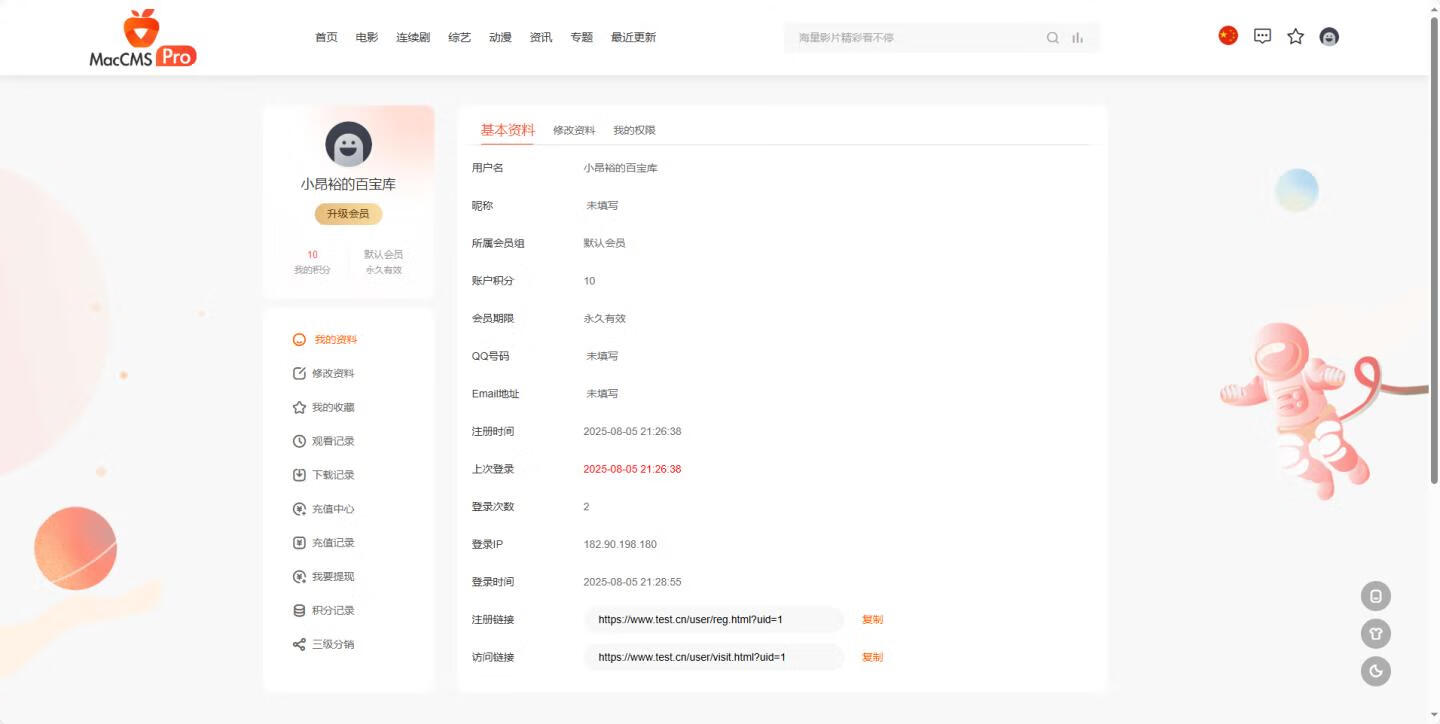Click the 登录次数 value 2
Image resolution: width=1440 pixels, height=724 pixels.
click(586, 507)
